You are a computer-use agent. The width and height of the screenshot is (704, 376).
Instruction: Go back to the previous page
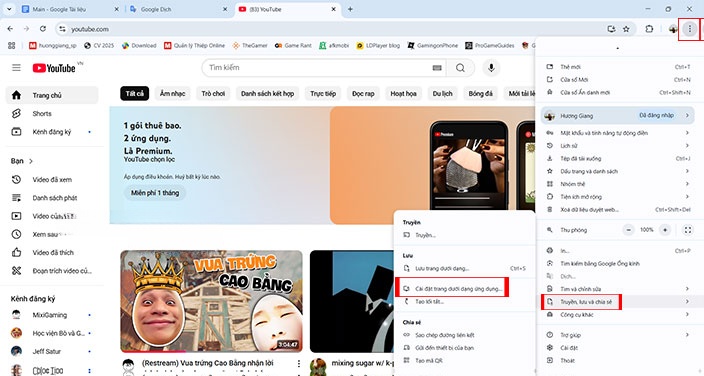(10, 29)
